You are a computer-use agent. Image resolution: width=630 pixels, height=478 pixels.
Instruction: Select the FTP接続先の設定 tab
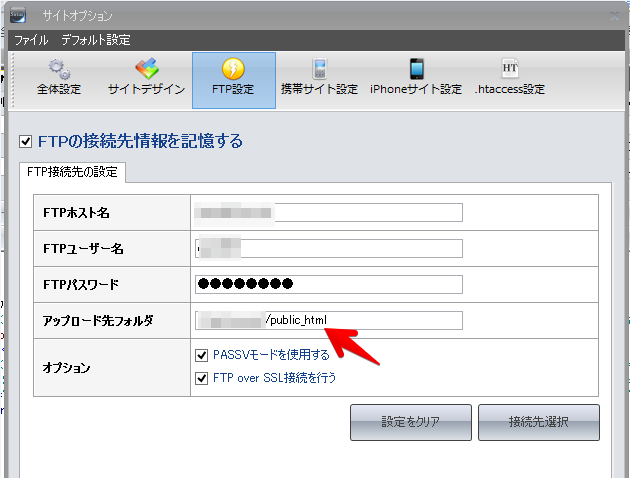coord(72,172)
